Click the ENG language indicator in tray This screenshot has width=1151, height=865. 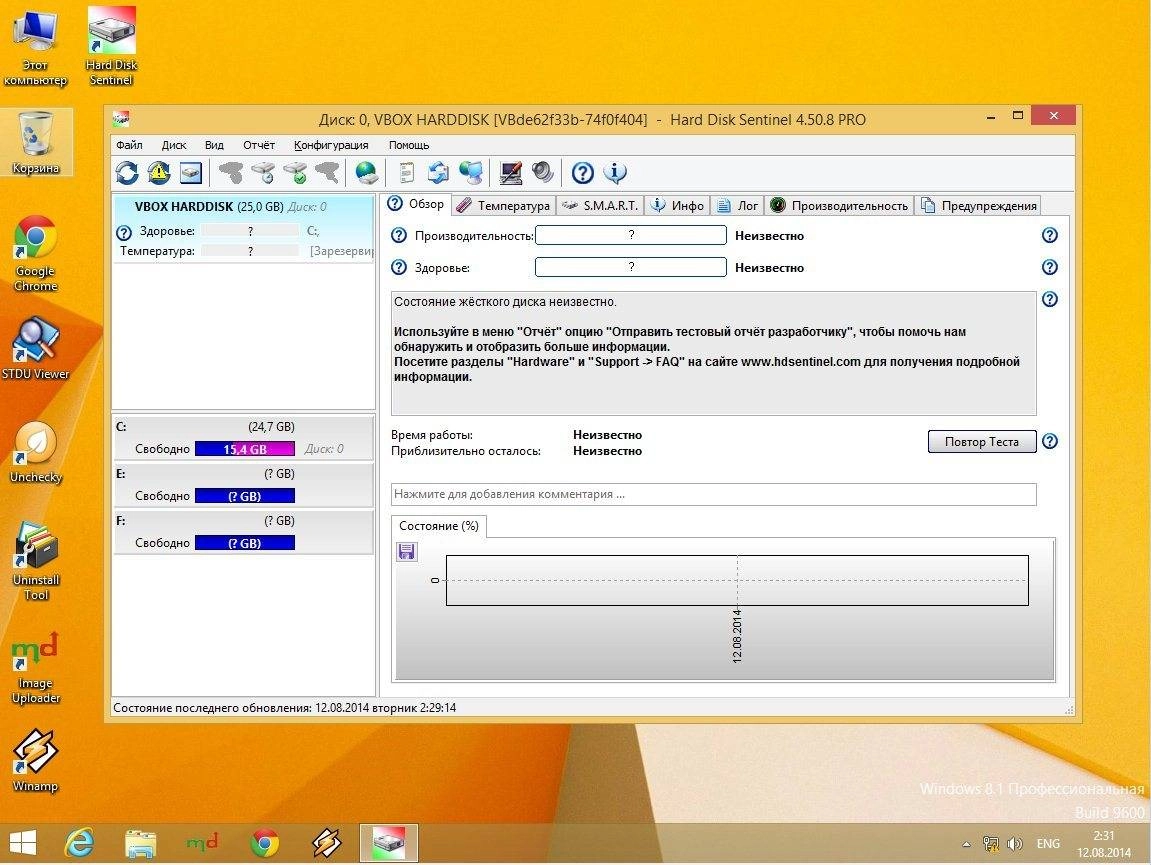click(1047, 844)
